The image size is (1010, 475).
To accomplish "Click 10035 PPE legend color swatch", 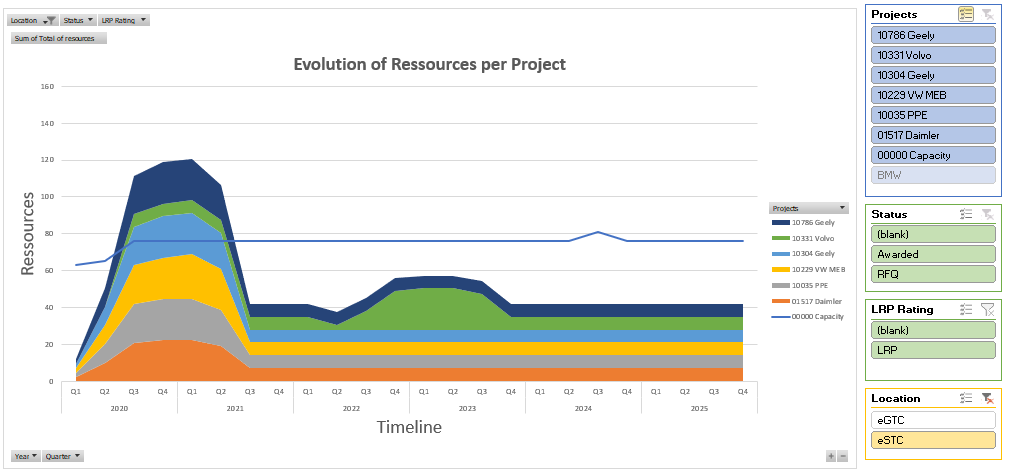I will click(x=781, y=285).
